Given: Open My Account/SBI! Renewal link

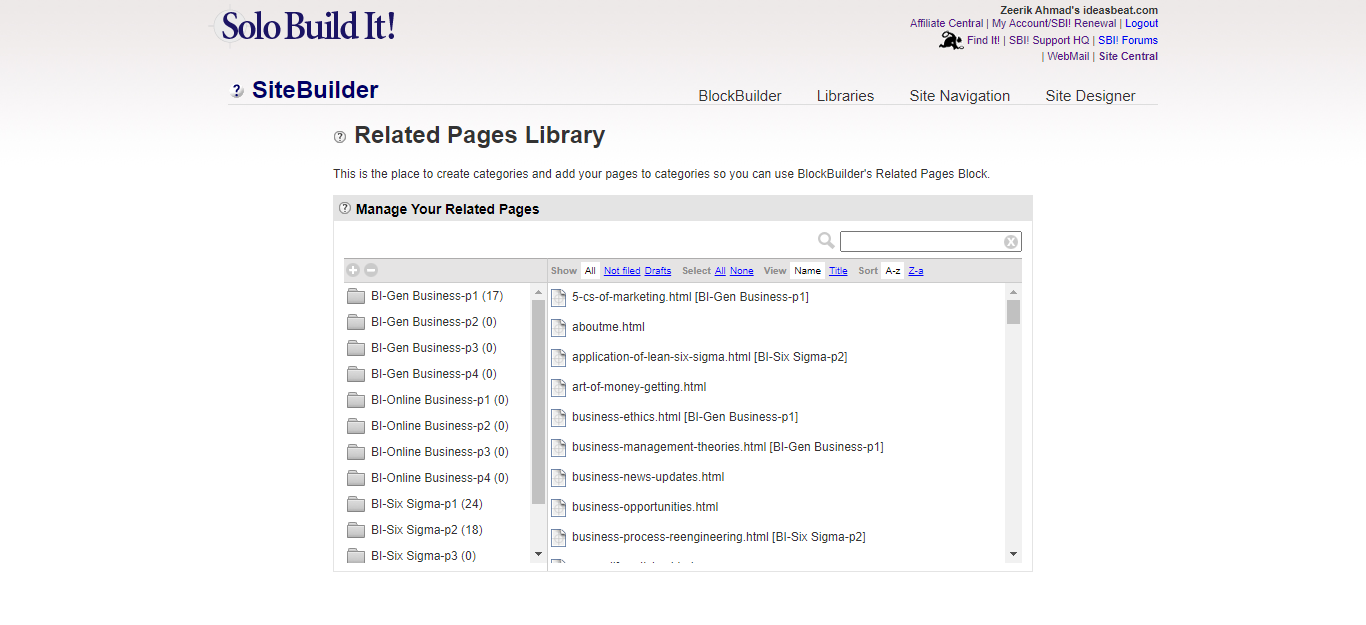Looking at the screenshot, I should tap(1054, 24).
